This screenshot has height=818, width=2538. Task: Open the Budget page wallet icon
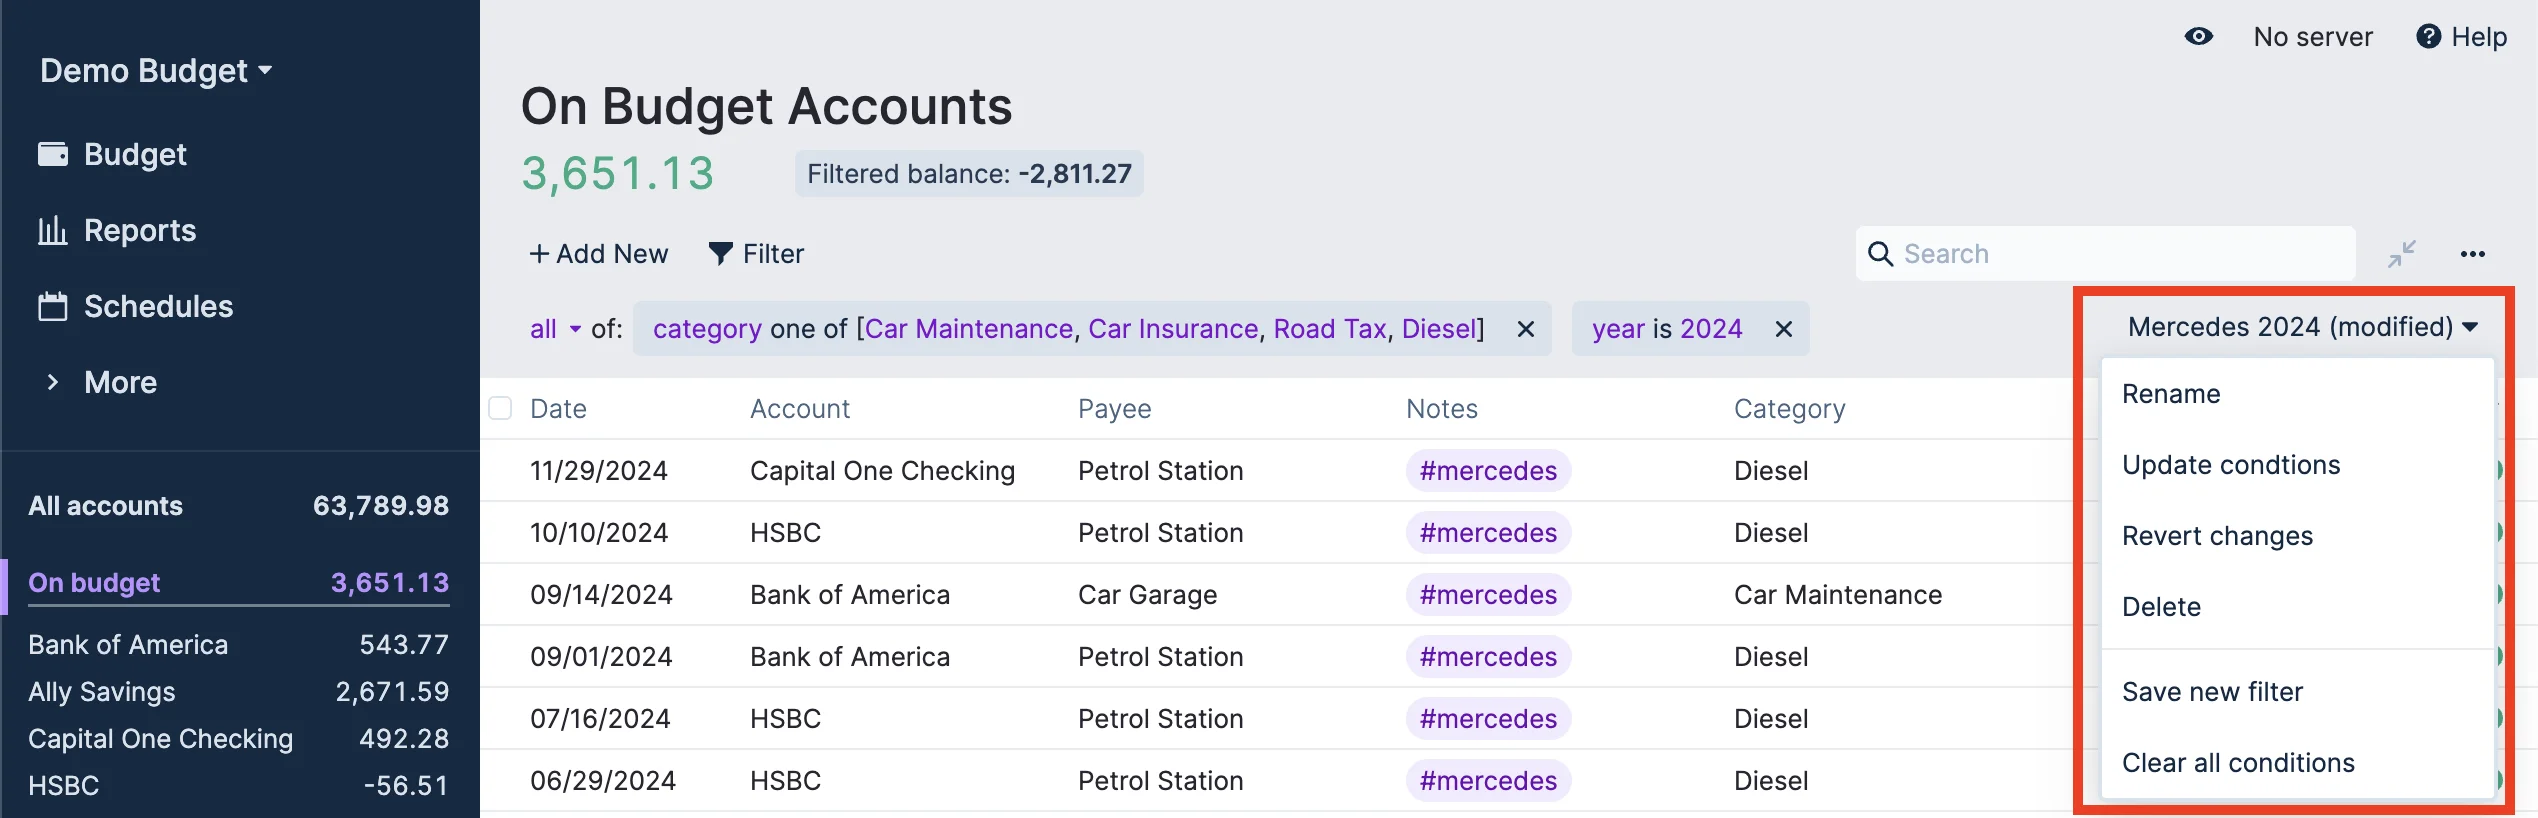point(53,154)
